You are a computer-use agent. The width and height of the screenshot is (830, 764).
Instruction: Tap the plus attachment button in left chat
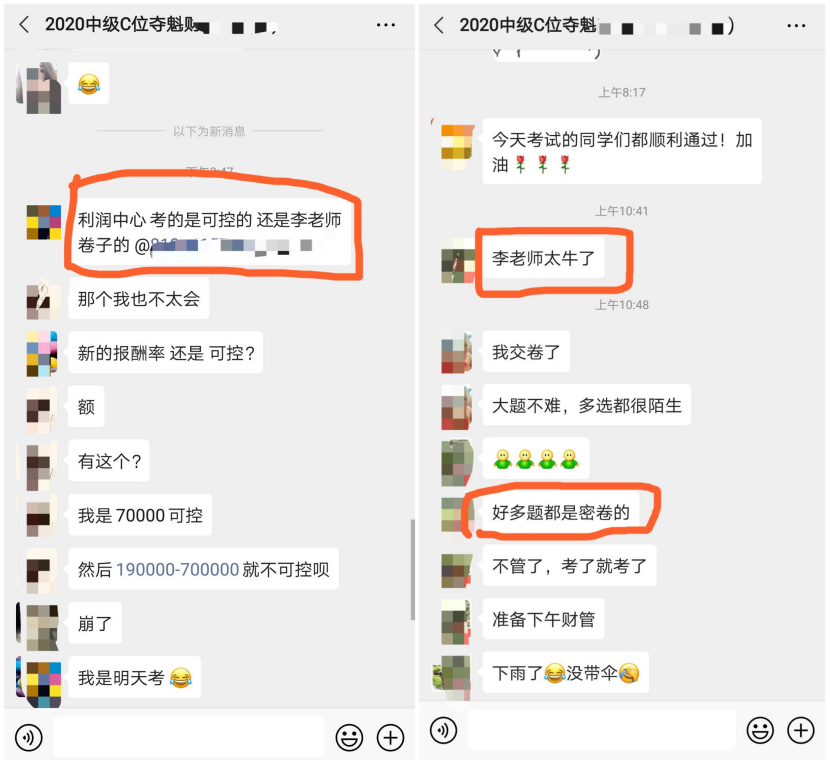coord(390,737)
